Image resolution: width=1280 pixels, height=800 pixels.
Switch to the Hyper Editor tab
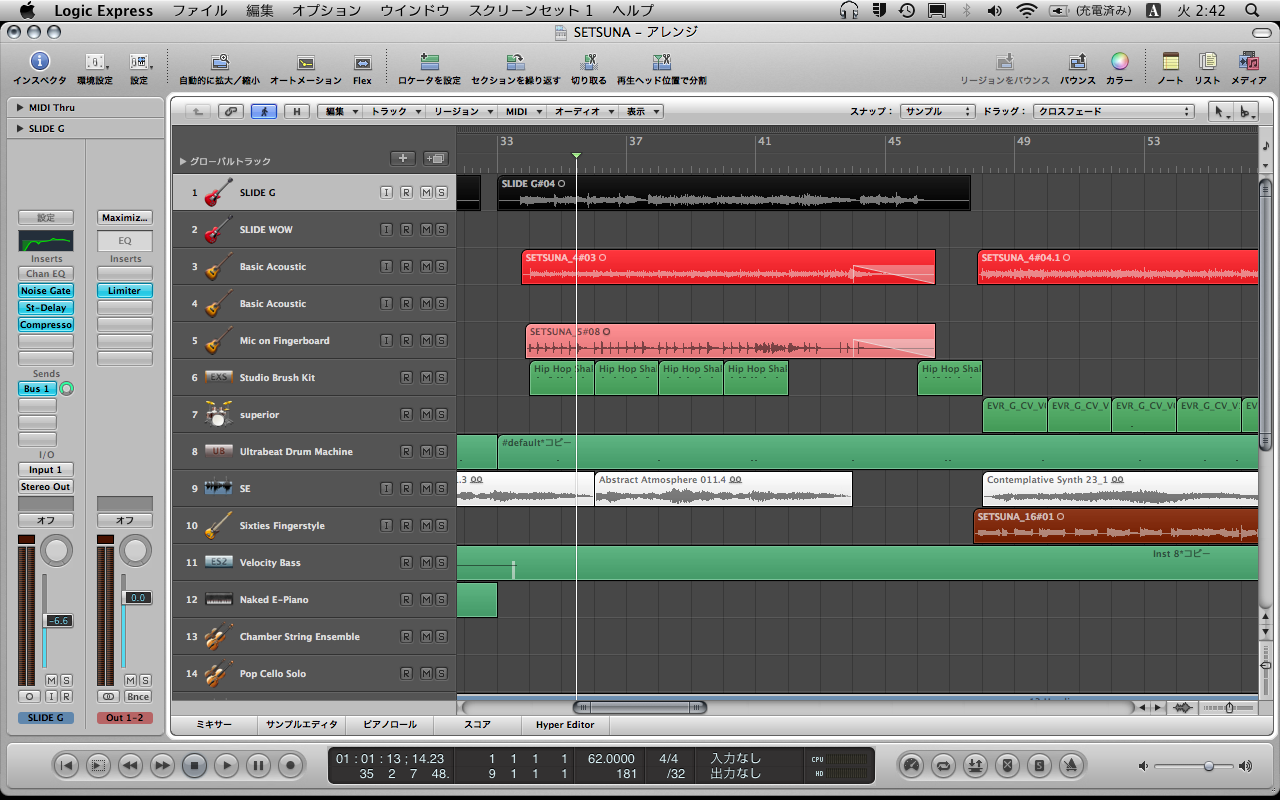tap(565, 724)
